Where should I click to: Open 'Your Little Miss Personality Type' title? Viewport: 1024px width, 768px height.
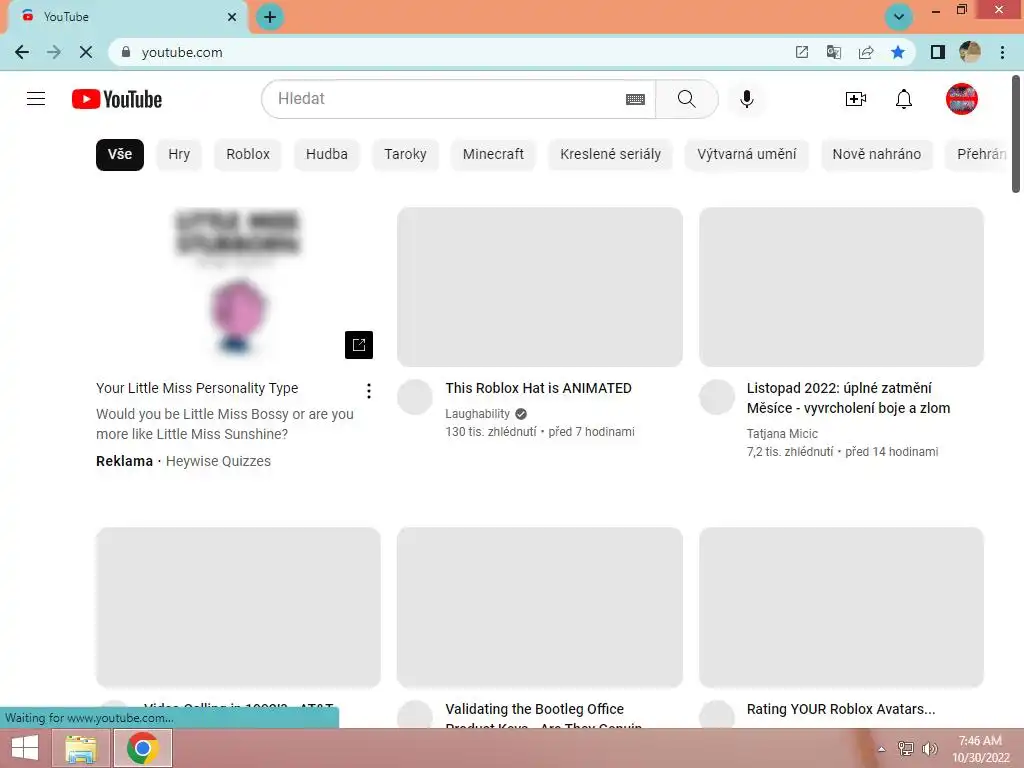[x=197, y=389]
